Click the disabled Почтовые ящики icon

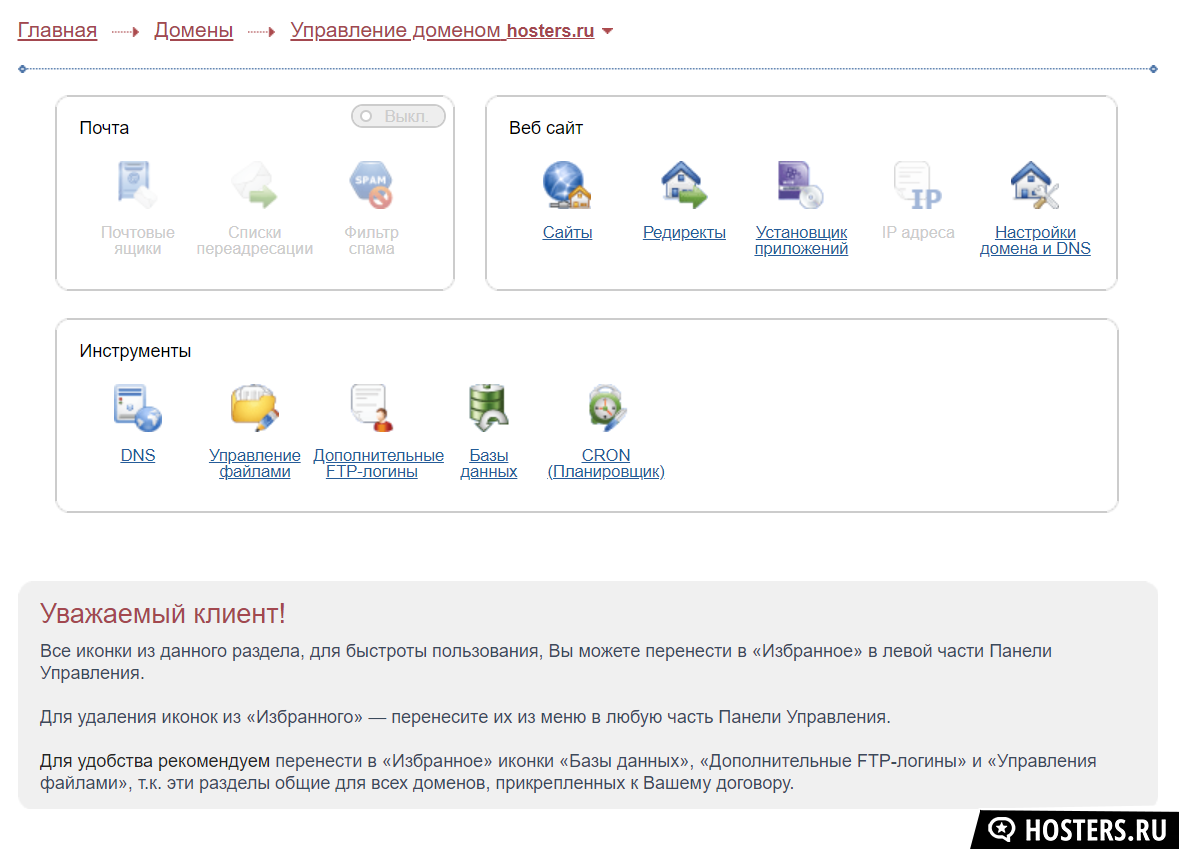coord(137,185)
